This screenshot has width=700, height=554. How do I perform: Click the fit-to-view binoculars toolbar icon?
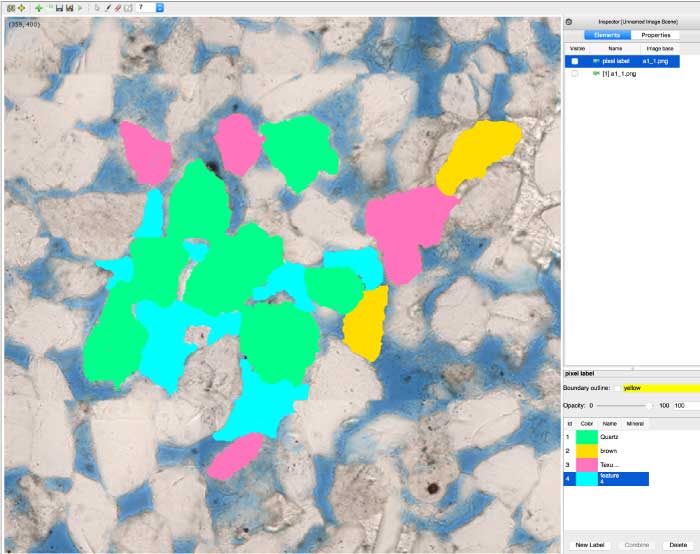(11, 8)
